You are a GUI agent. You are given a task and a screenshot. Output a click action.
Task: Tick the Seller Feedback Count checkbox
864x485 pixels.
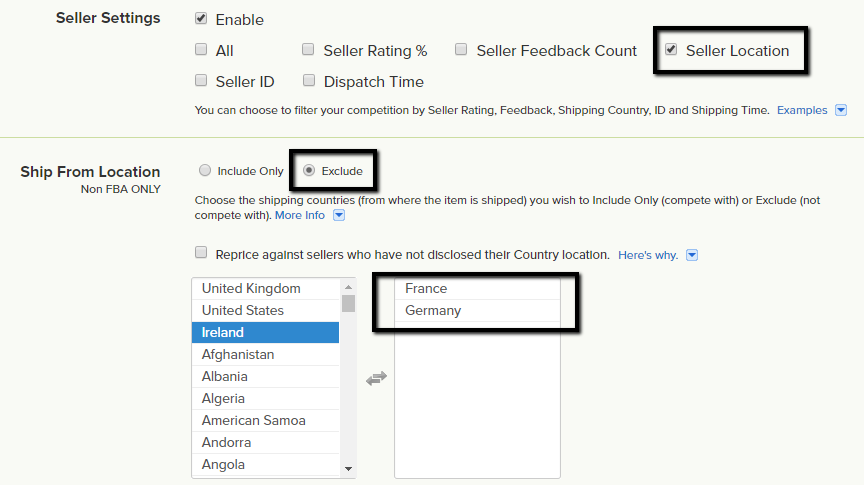point(461,50)
